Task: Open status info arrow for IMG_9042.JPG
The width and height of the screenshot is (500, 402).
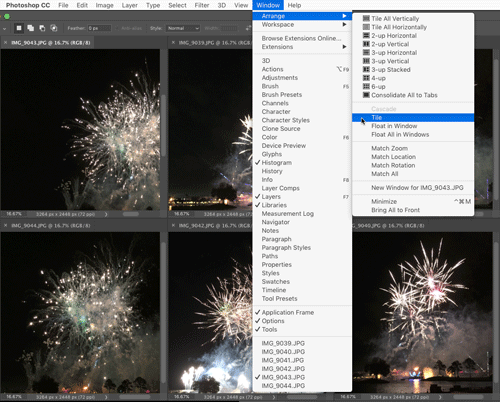Action: pos(274,397)
